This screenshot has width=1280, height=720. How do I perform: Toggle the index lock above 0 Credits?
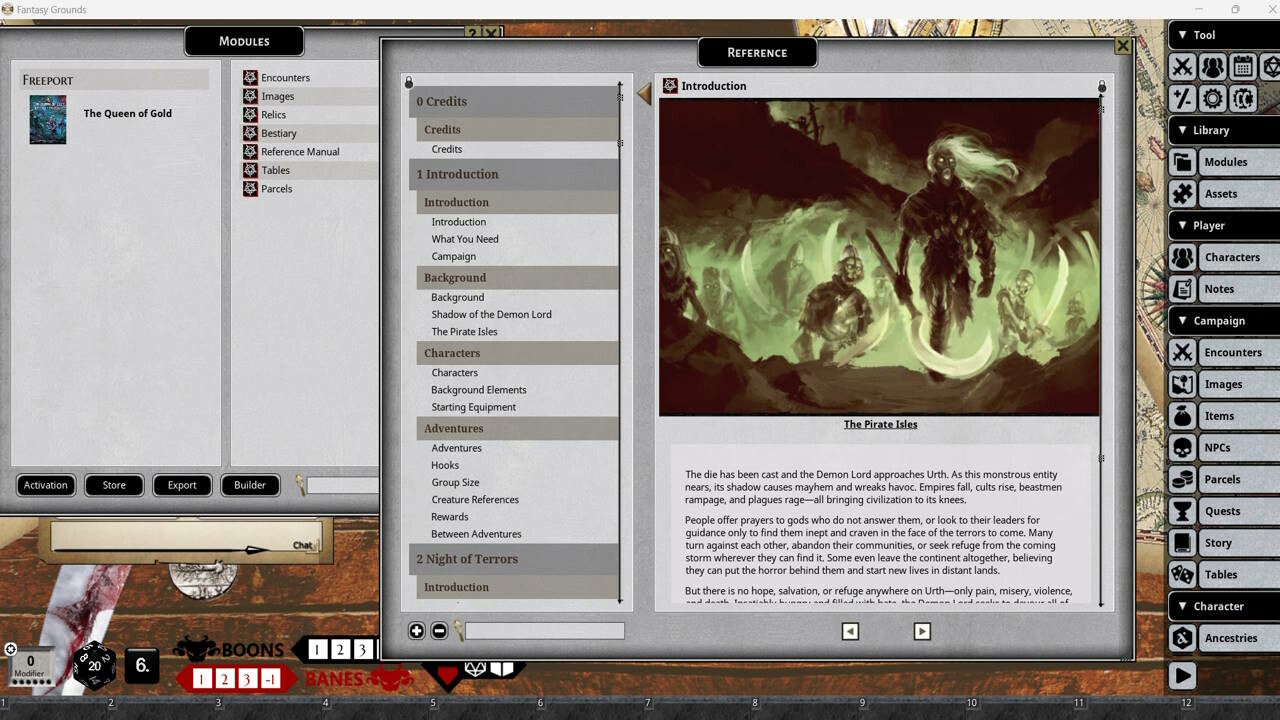(x=409, y=82)
